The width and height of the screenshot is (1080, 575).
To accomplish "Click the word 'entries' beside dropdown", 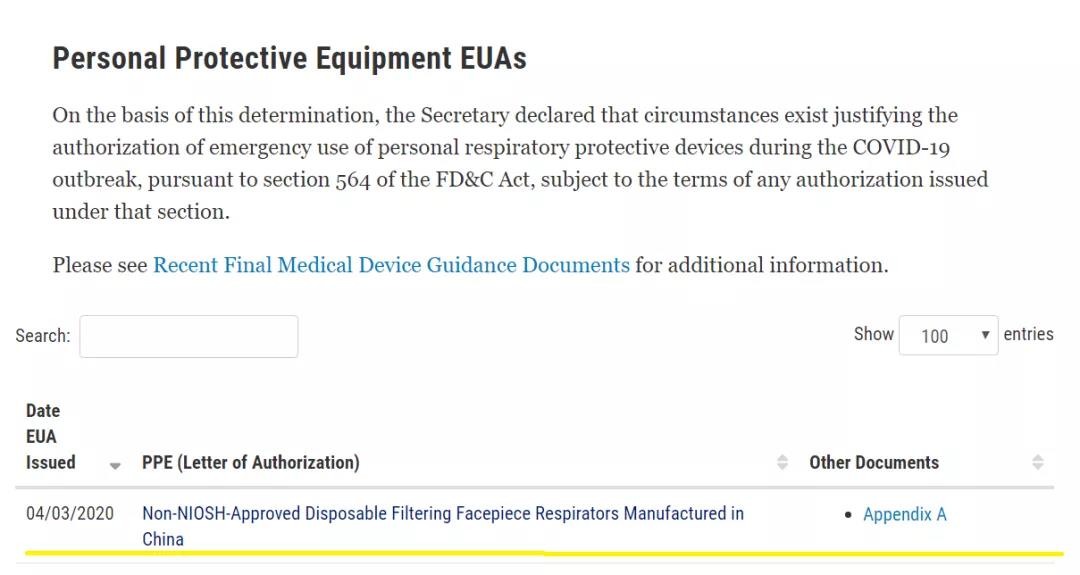I will [1028, 334].
